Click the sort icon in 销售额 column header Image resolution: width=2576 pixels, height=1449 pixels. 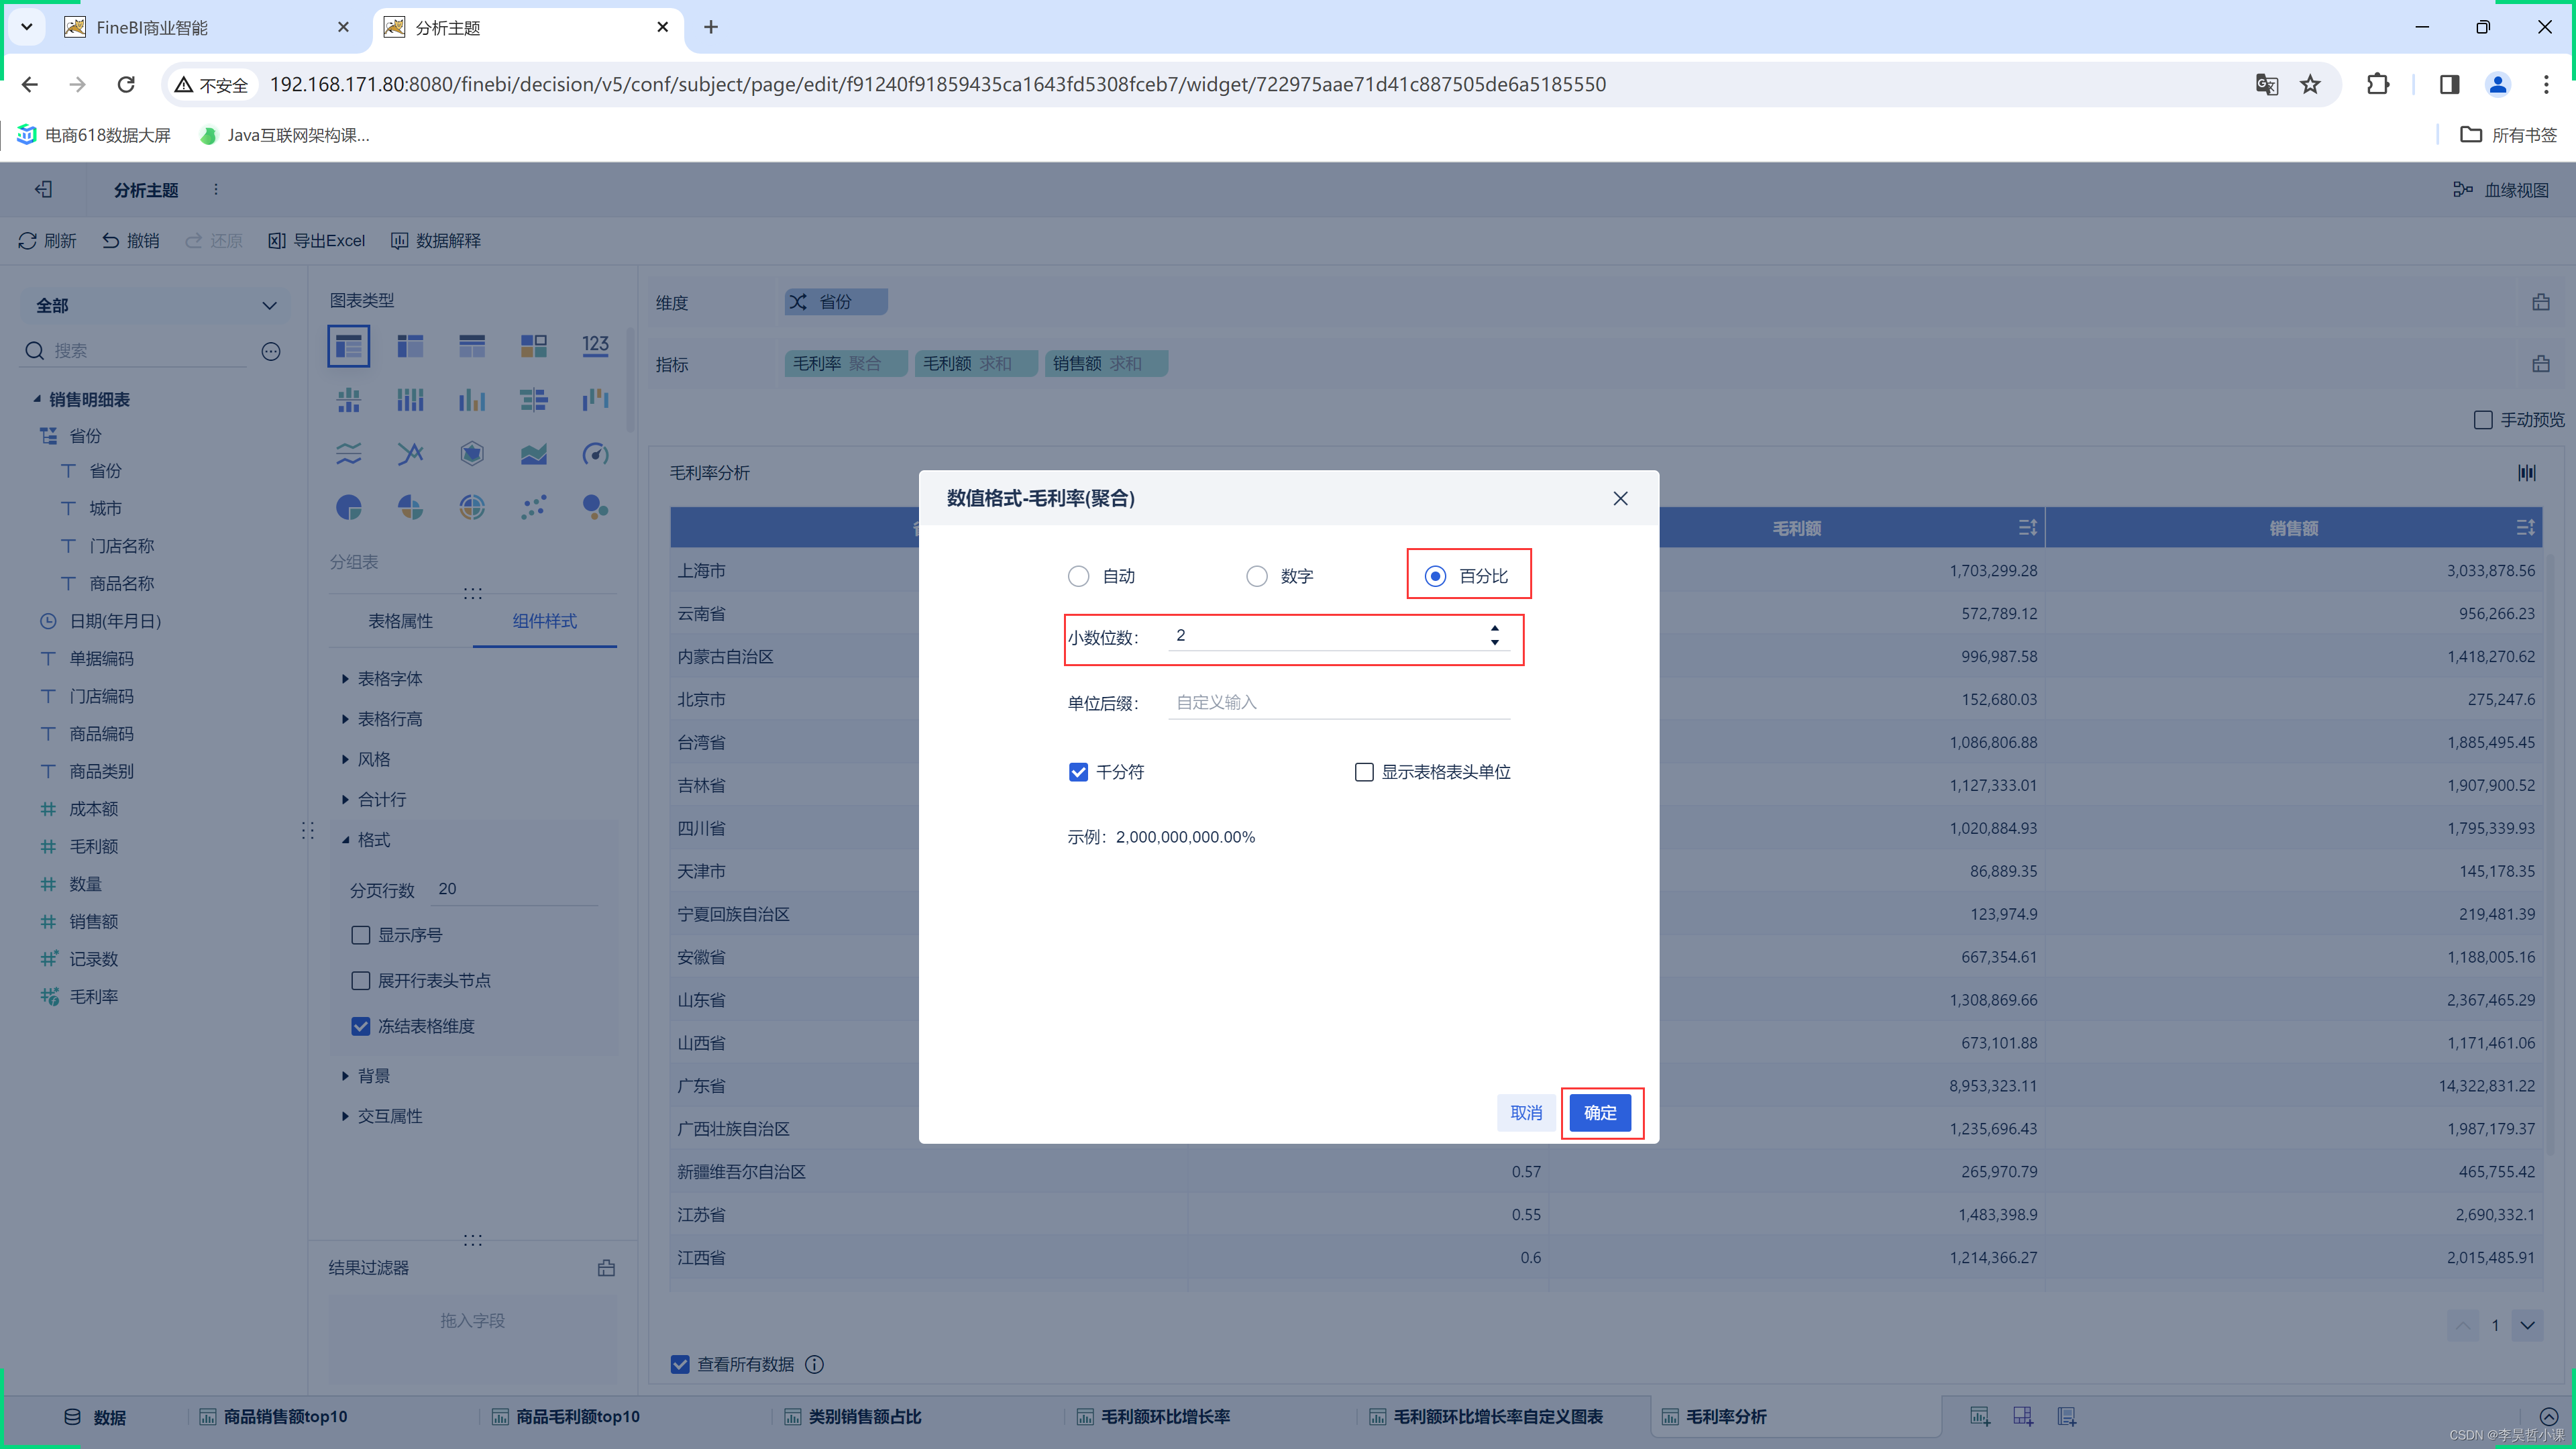tap(2525, 527)
